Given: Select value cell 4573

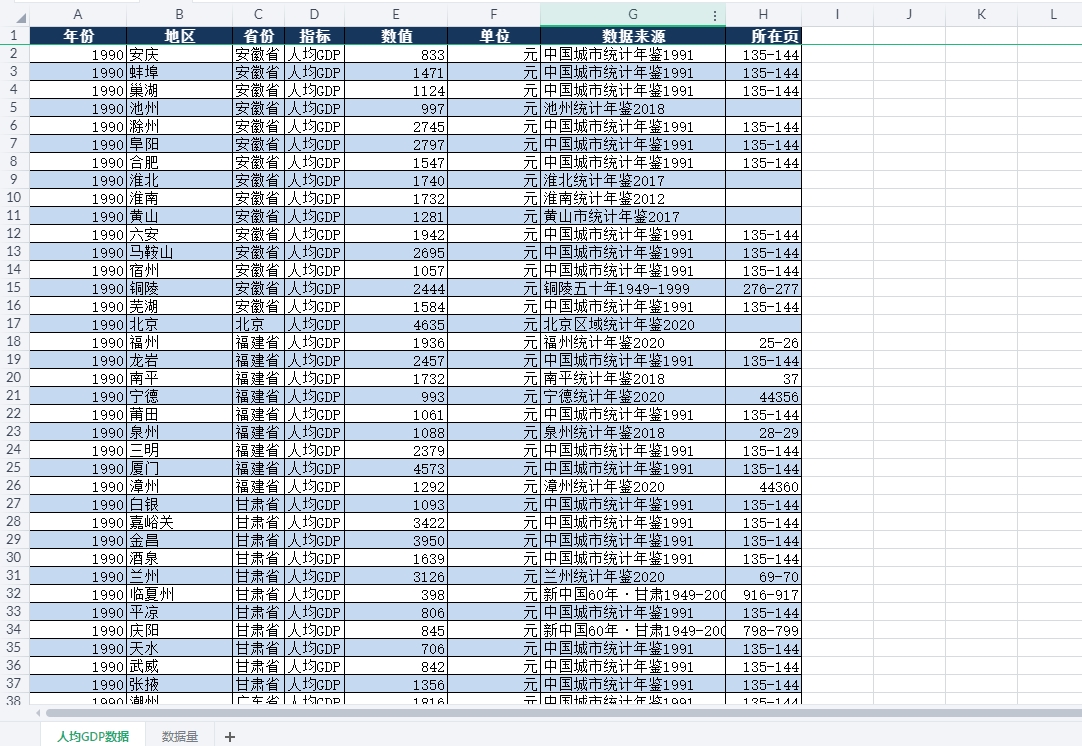Looking at the screenshot, I should click(x=395, y=469).
